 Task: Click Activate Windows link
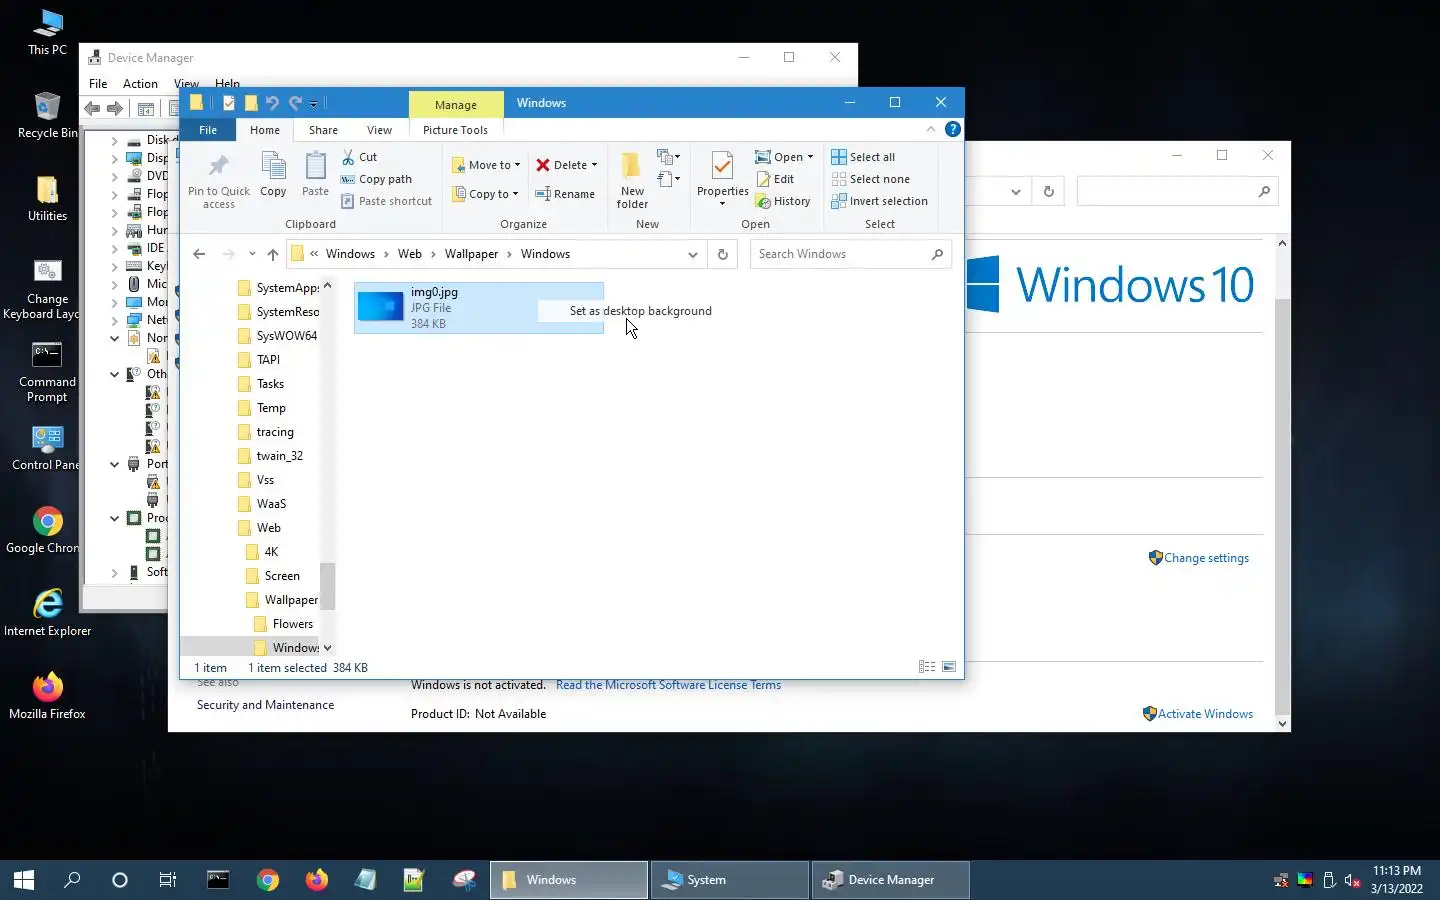pyautogui.click(x=1205, y=714)
